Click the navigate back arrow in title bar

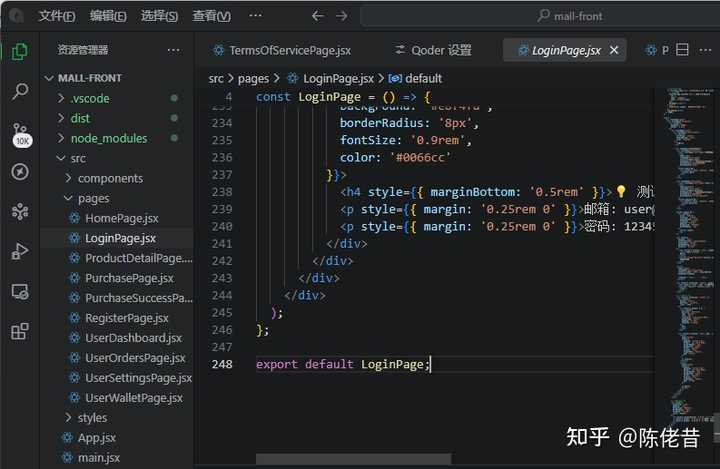[317, 16]
